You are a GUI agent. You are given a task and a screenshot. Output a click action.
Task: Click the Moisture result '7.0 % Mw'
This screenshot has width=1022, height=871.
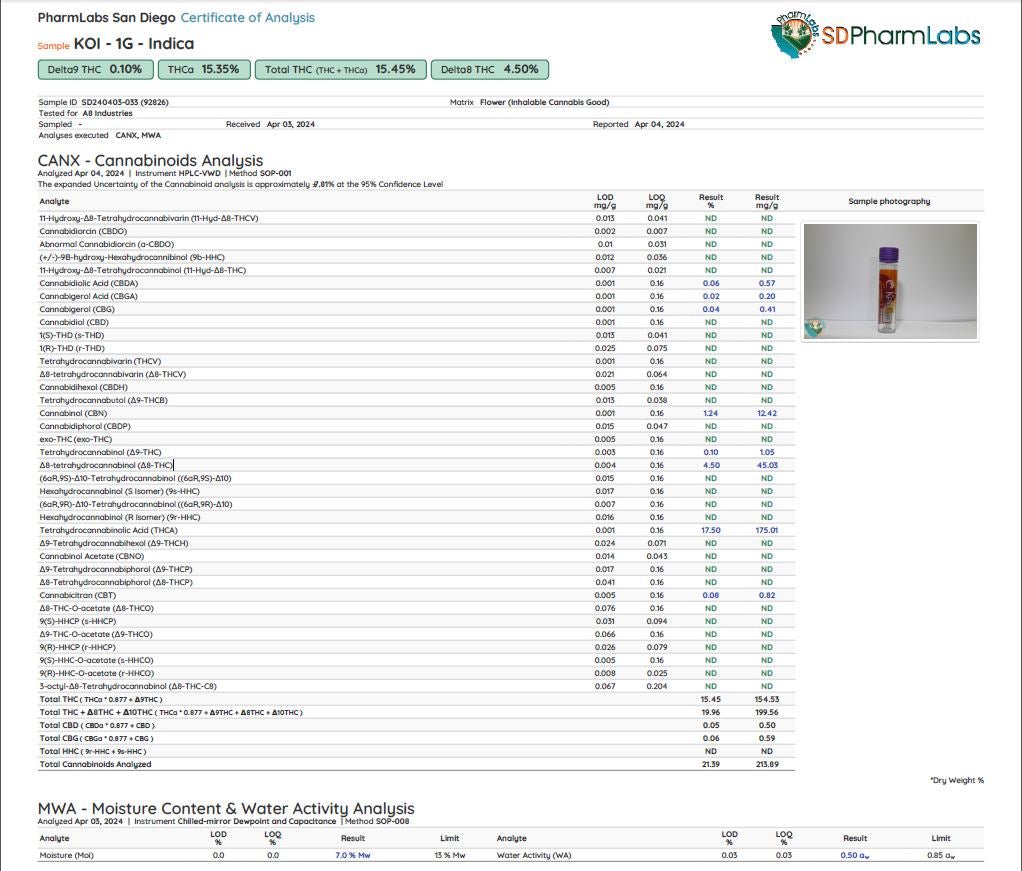pos(353,855)
